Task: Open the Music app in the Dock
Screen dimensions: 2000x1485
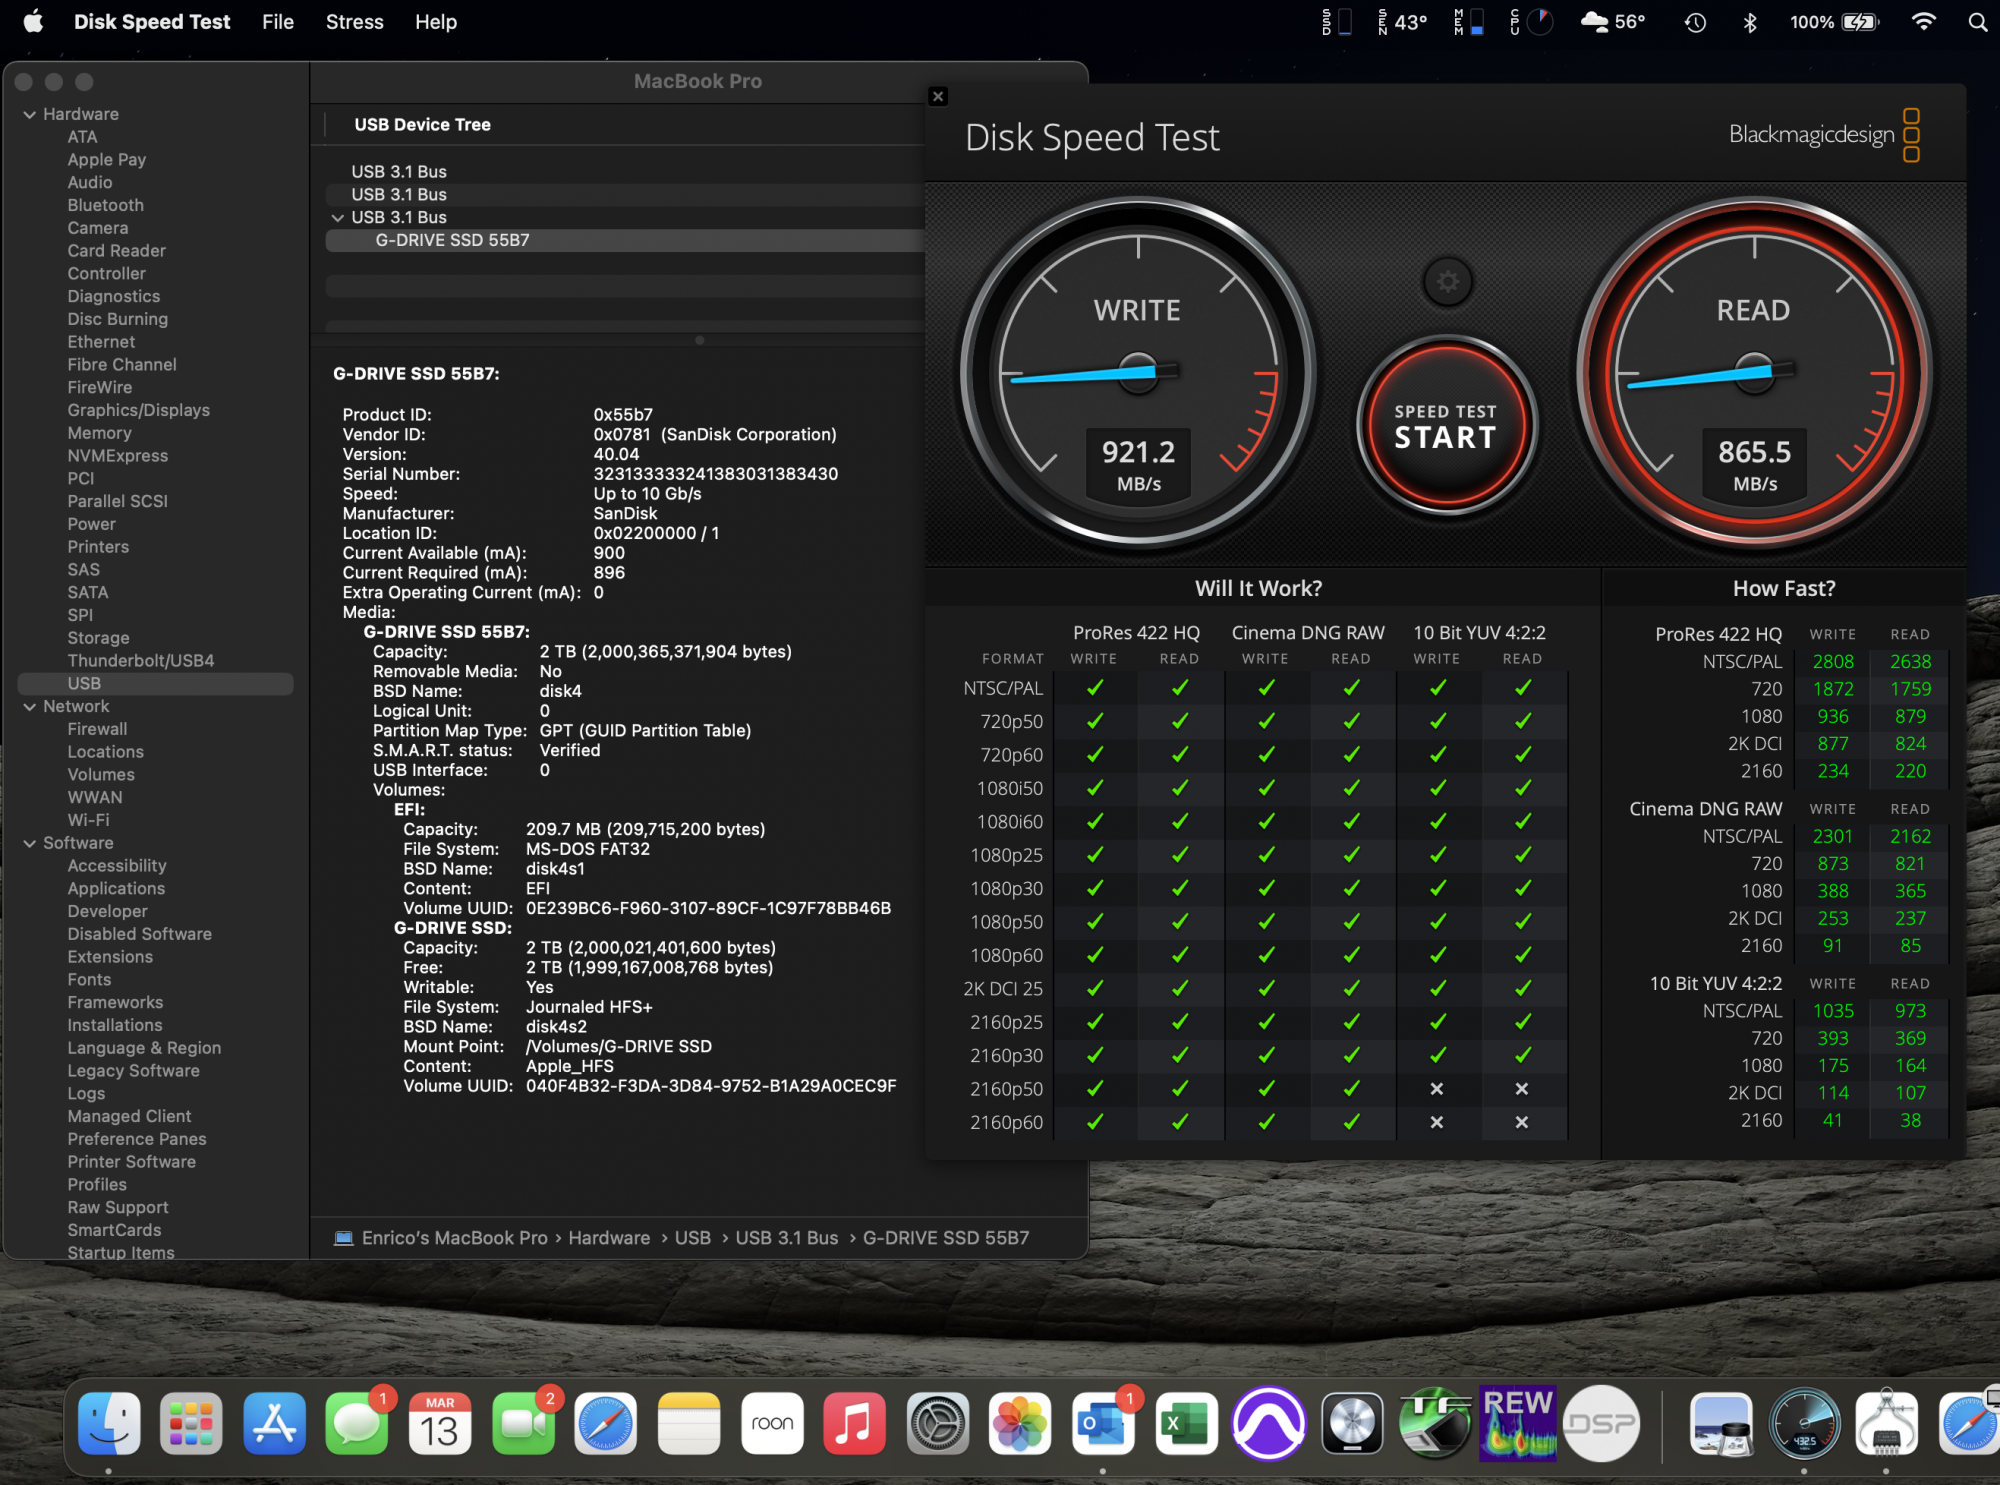Action: 854,1423
